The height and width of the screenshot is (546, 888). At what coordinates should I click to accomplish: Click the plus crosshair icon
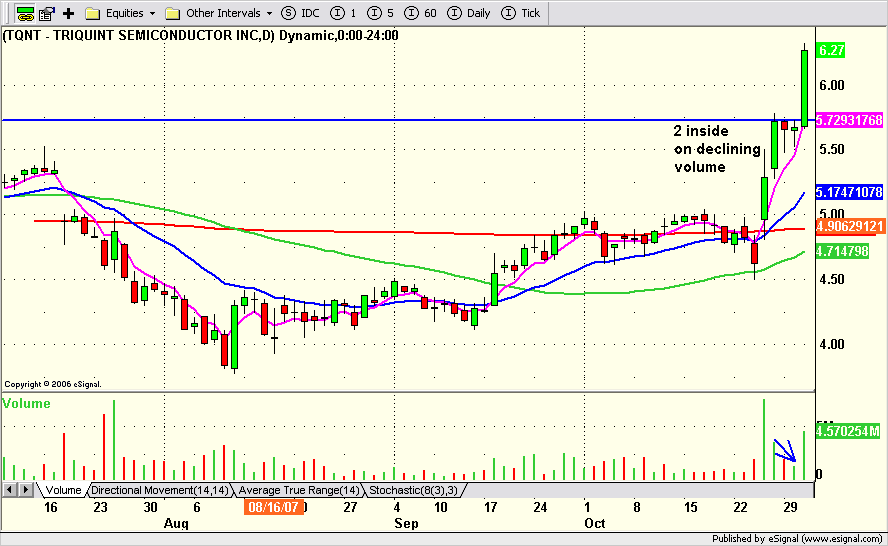[x=69, y=13]
